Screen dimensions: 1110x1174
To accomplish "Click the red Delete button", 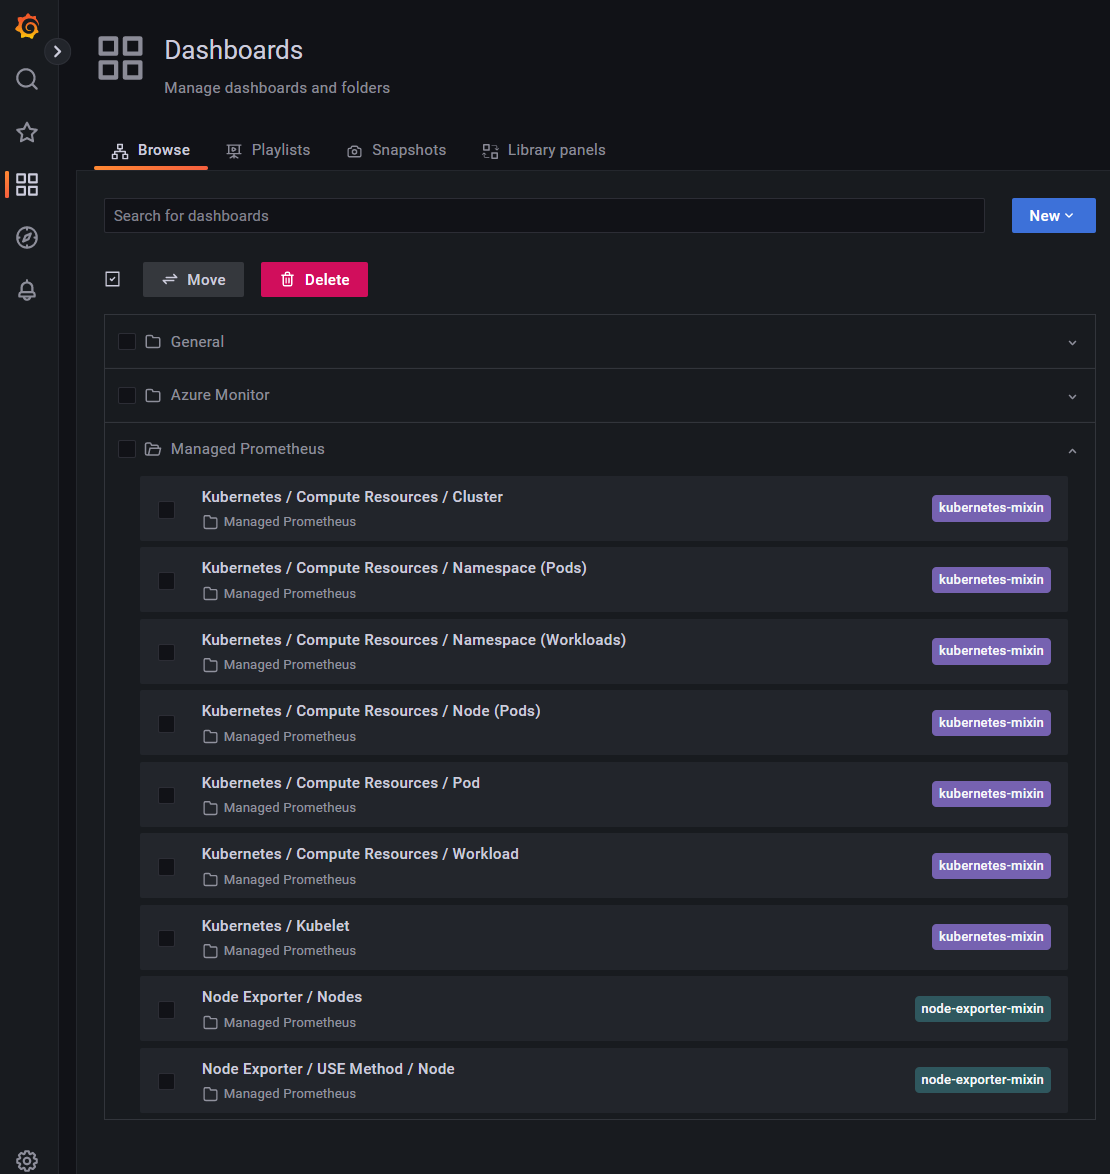I will (x=314, y=280).
